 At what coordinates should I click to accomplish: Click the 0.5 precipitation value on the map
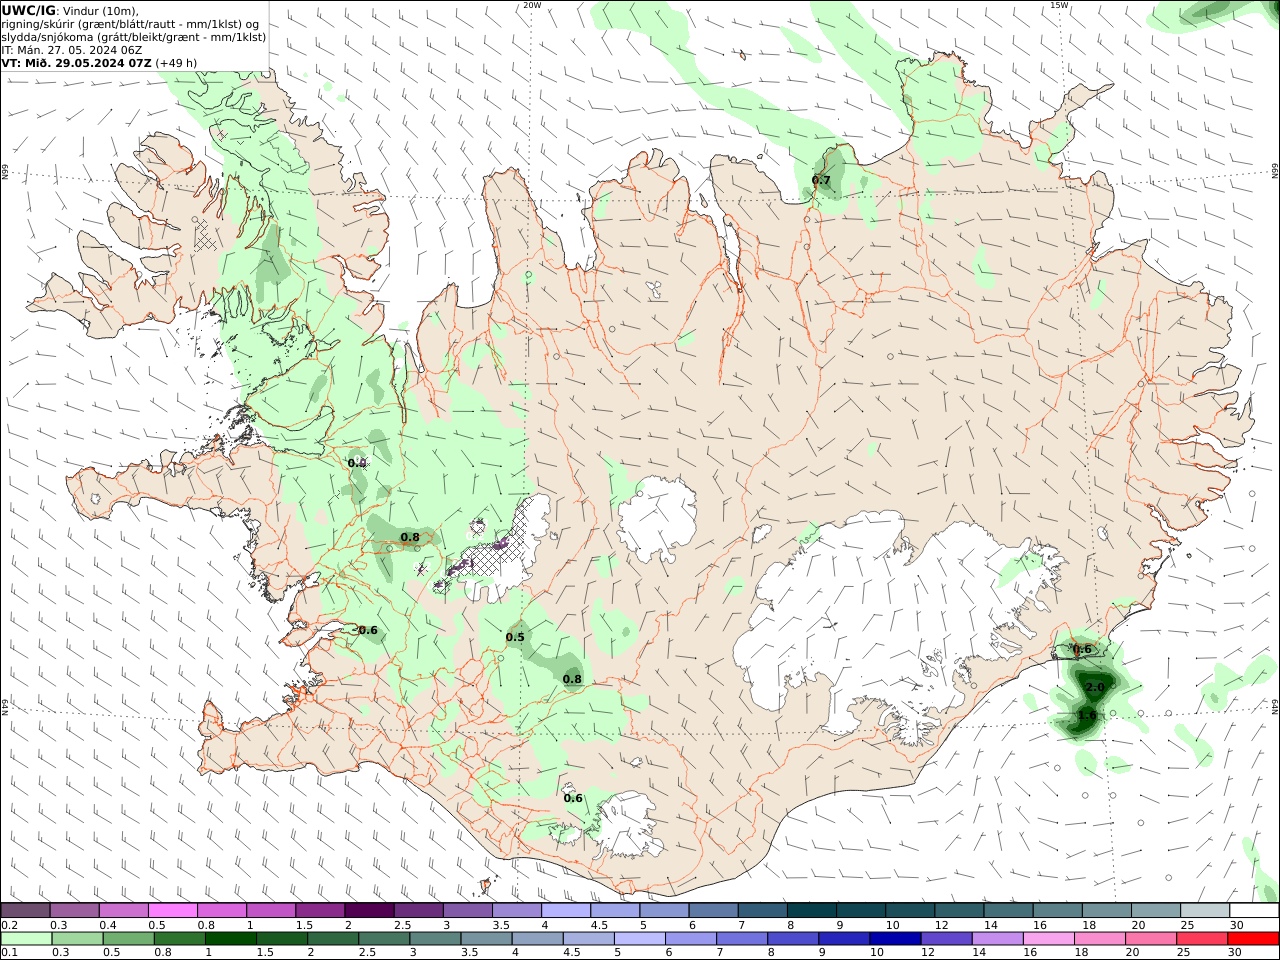515,637
